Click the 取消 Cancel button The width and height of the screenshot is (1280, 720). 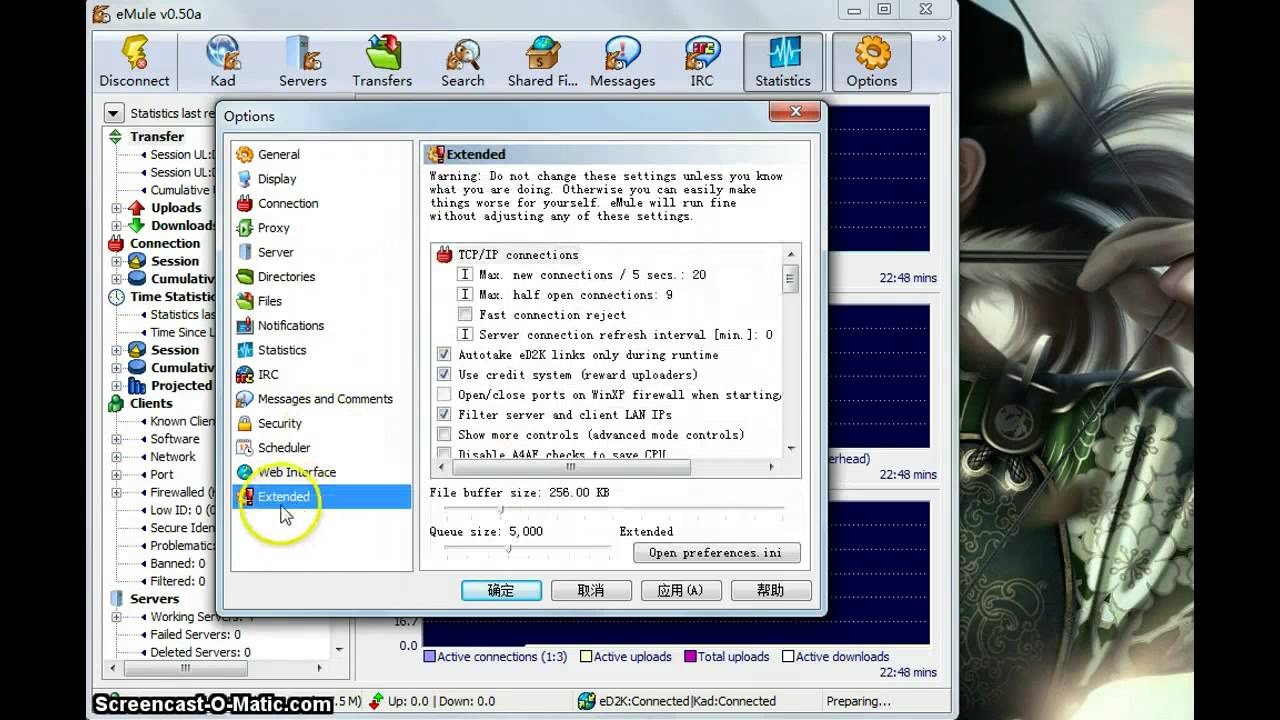[591, 591]
